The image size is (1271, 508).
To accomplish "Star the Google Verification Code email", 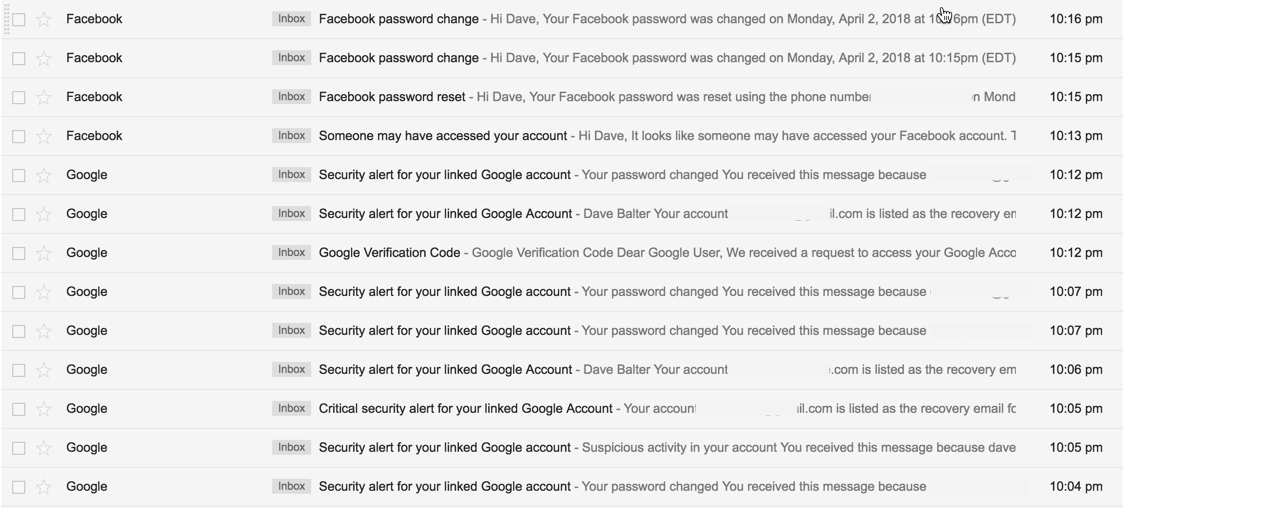I will tap(43, 254).
